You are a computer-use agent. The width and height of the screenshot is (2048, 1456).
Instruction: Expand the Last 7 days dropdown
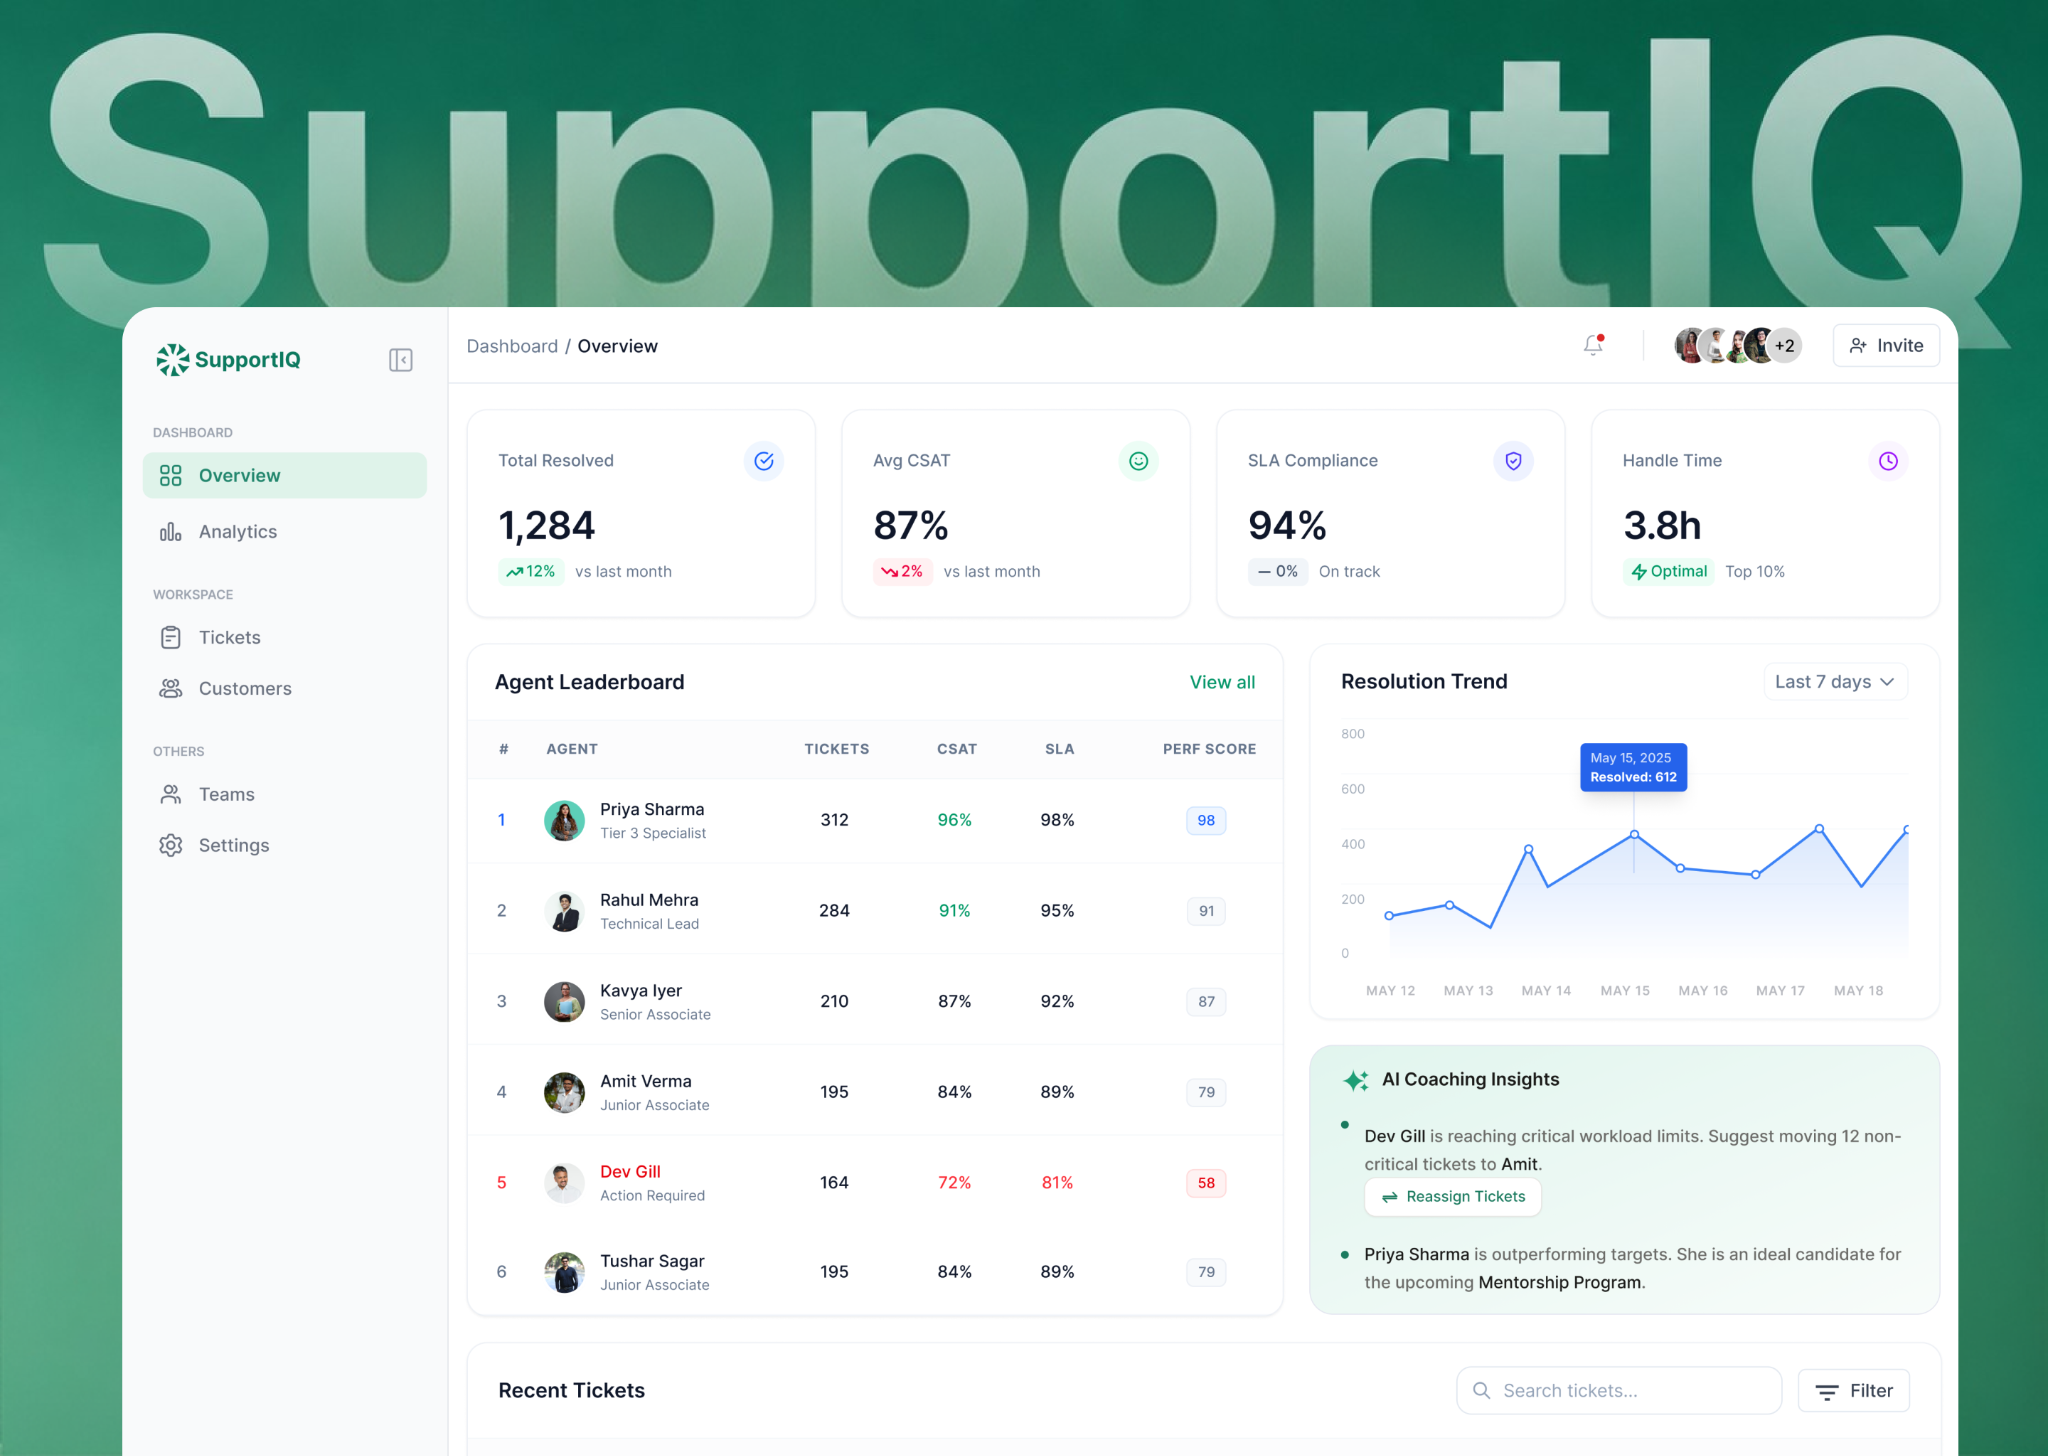tap(1835, 681)
